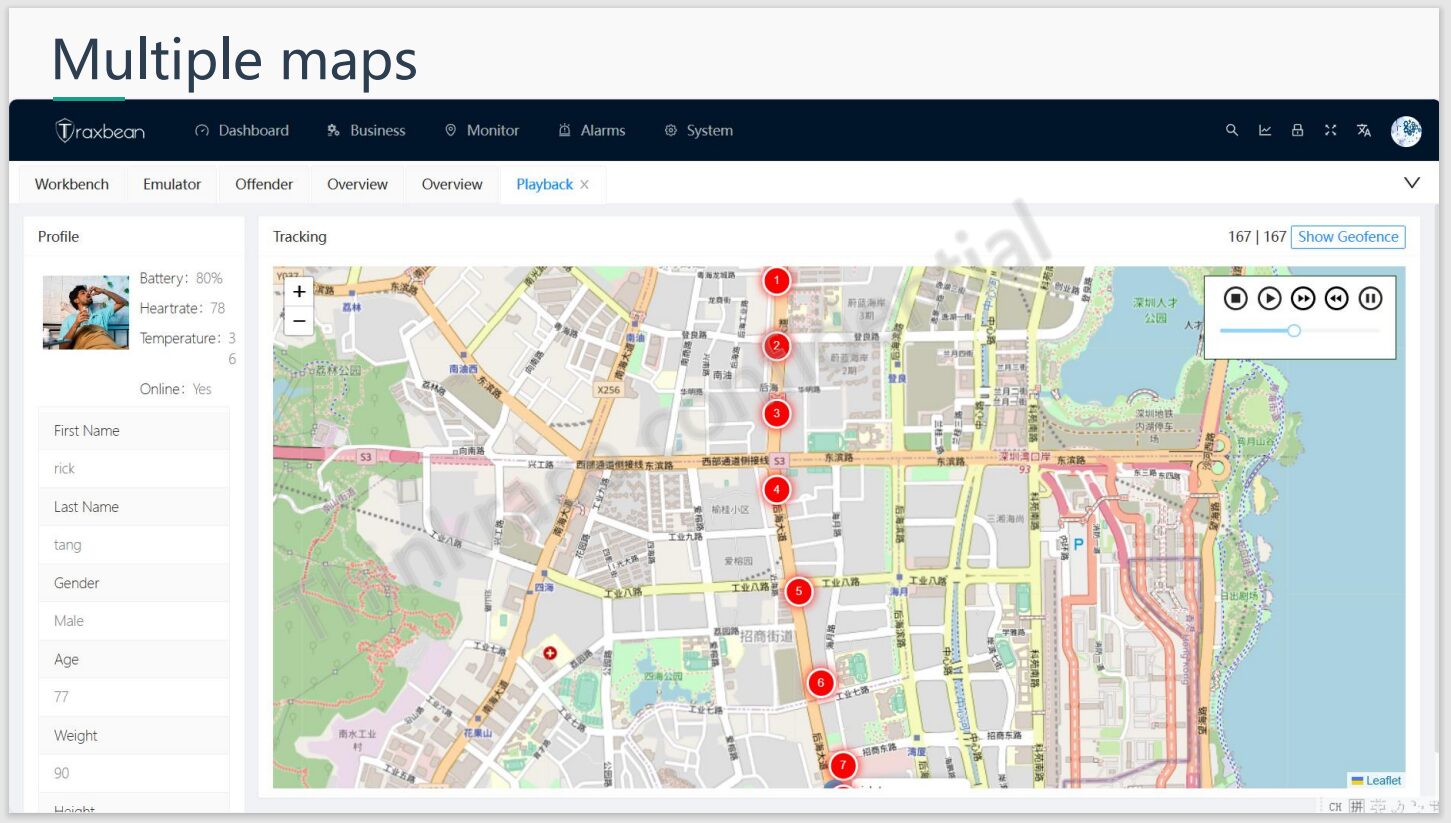Rewind the tracking playback
Viewport: 1451px width, 823px height.
tap(1336, 298)
